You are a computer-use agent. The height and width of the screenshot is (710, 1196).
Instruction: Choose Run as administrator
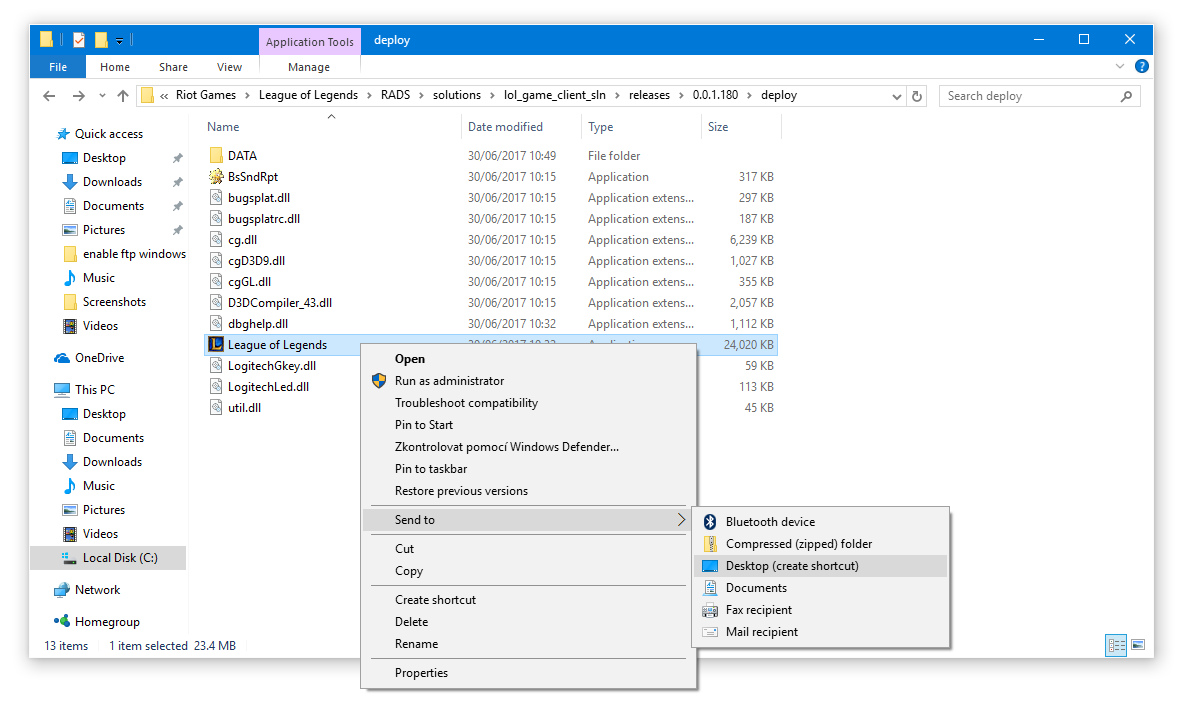(449, 381)
